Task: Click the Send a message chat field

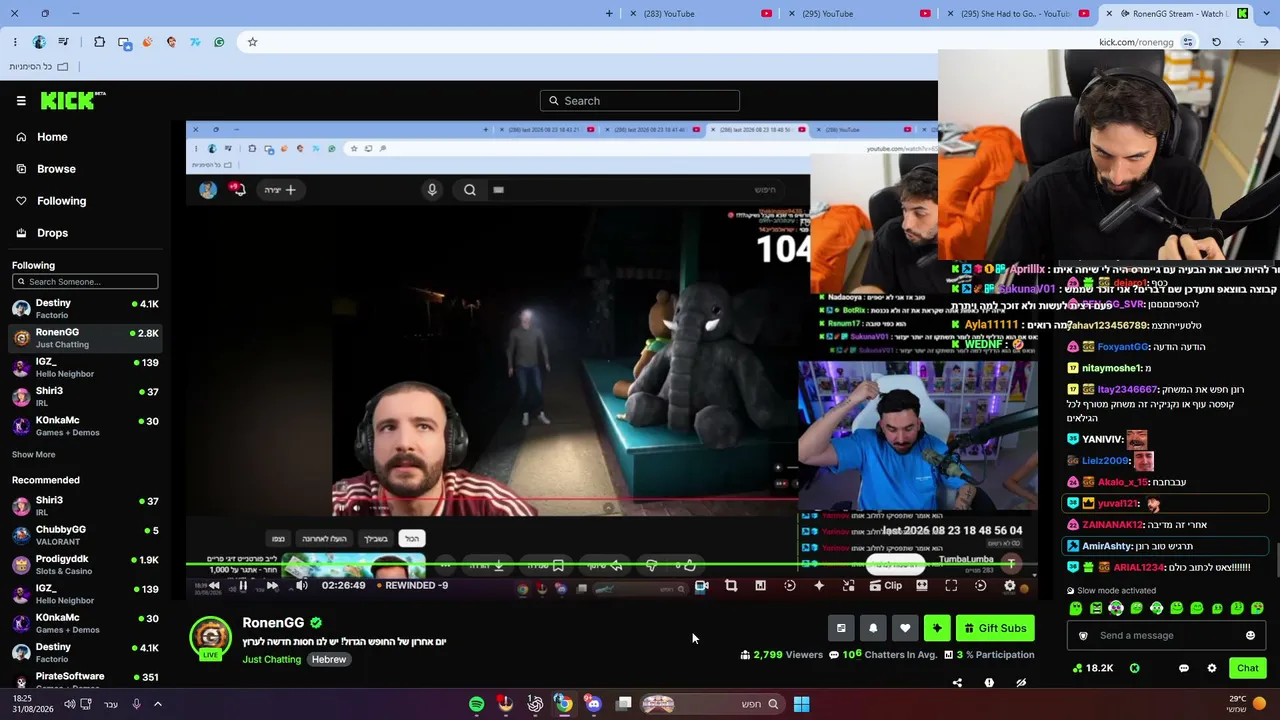Action: (1168, 636)
